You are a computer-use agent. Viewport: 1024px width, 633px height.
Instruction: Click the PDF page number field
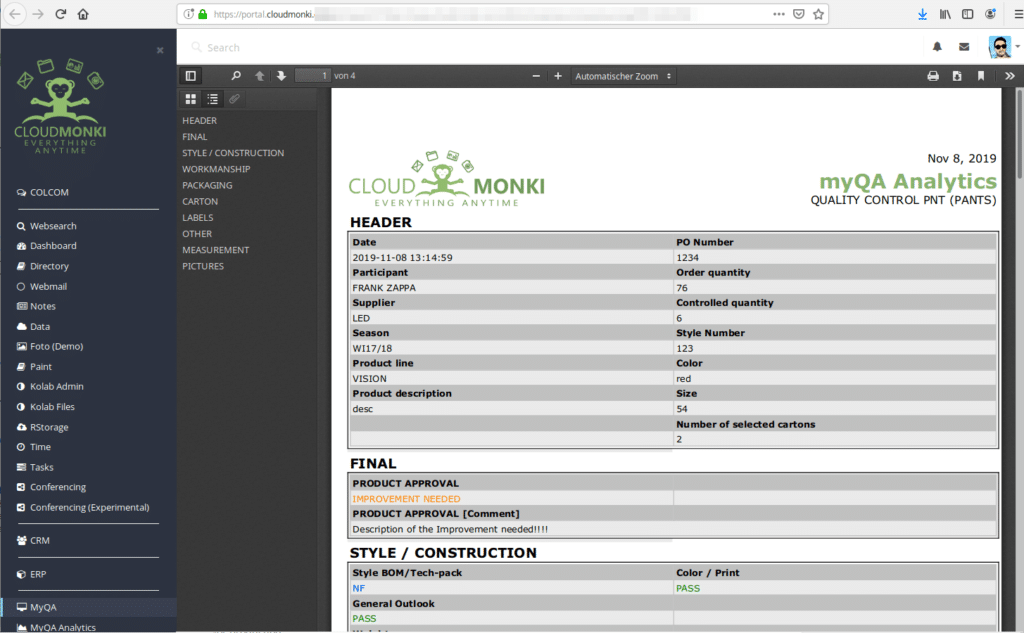click(313, 76)
